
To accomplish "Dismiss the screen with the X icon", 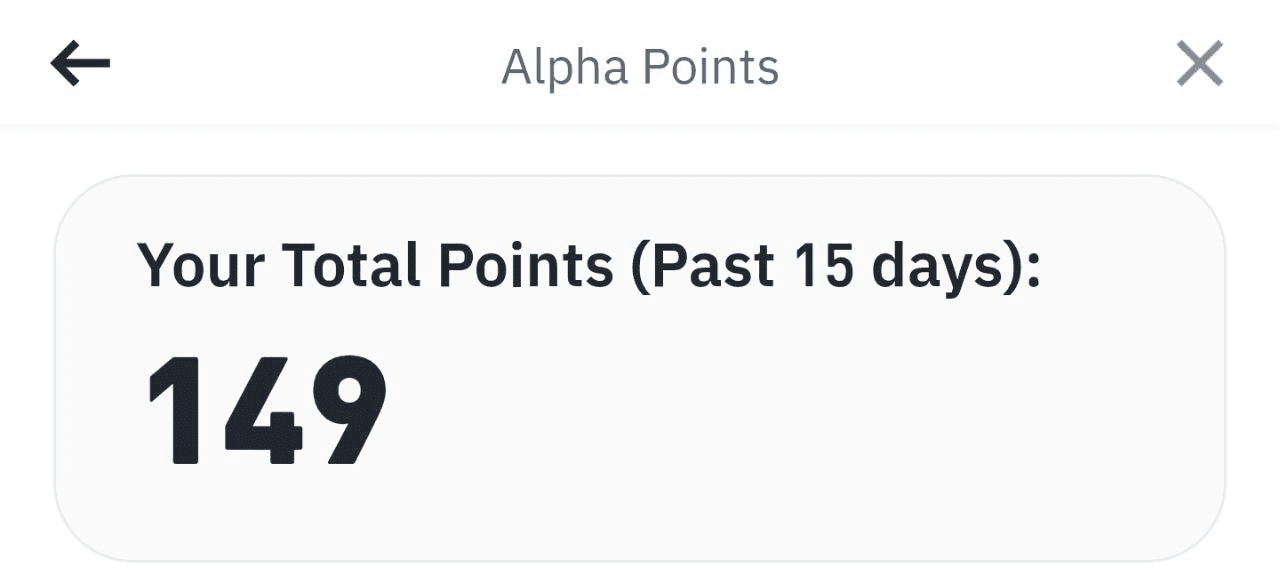I will click(1200, 66).
